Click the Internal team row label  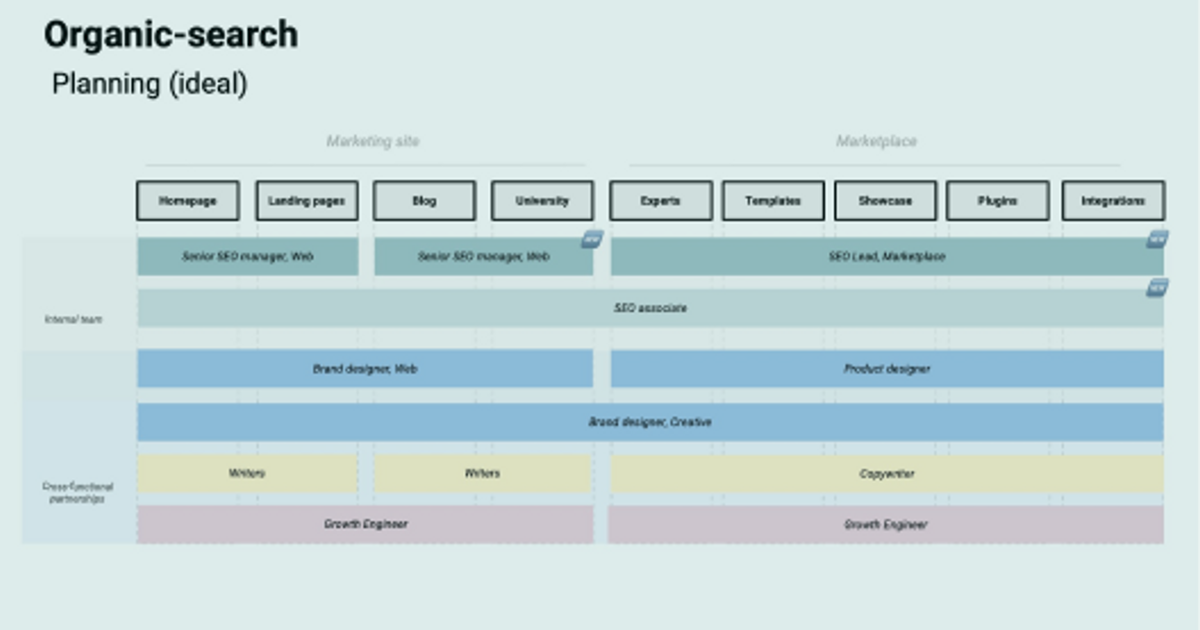[73, 319]
